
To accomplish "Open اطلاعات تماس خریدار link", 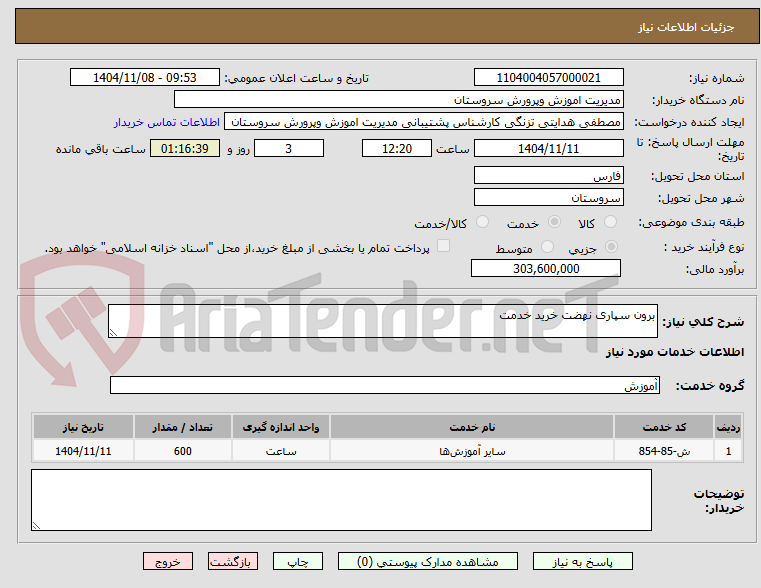I will point(167,122).
